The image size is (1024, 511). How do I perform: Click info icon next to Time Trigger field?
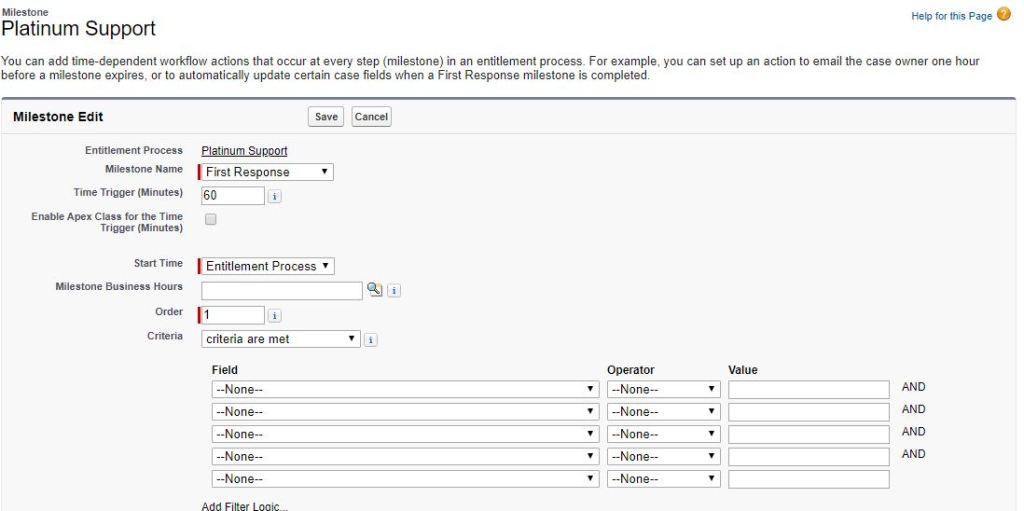click(x=275, y=197)
